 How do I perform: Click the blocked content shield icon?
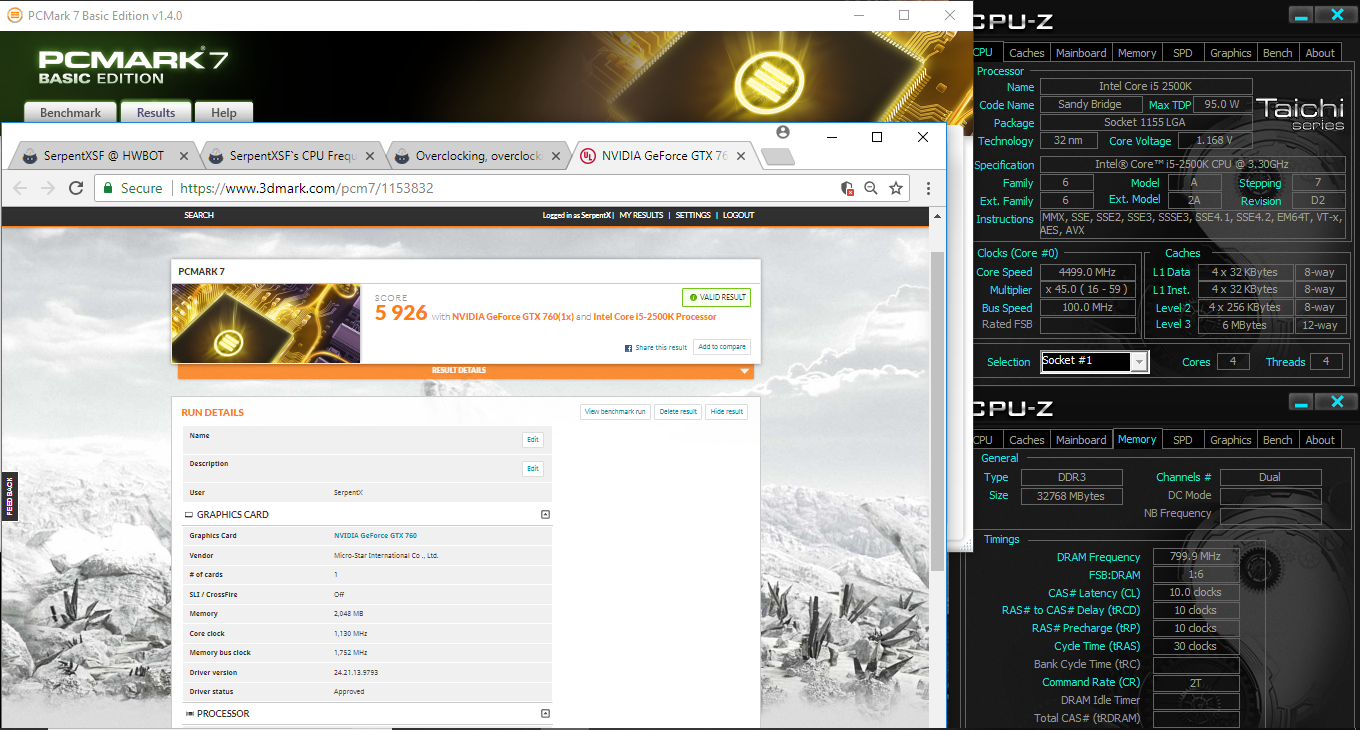[x=847, y=188]
